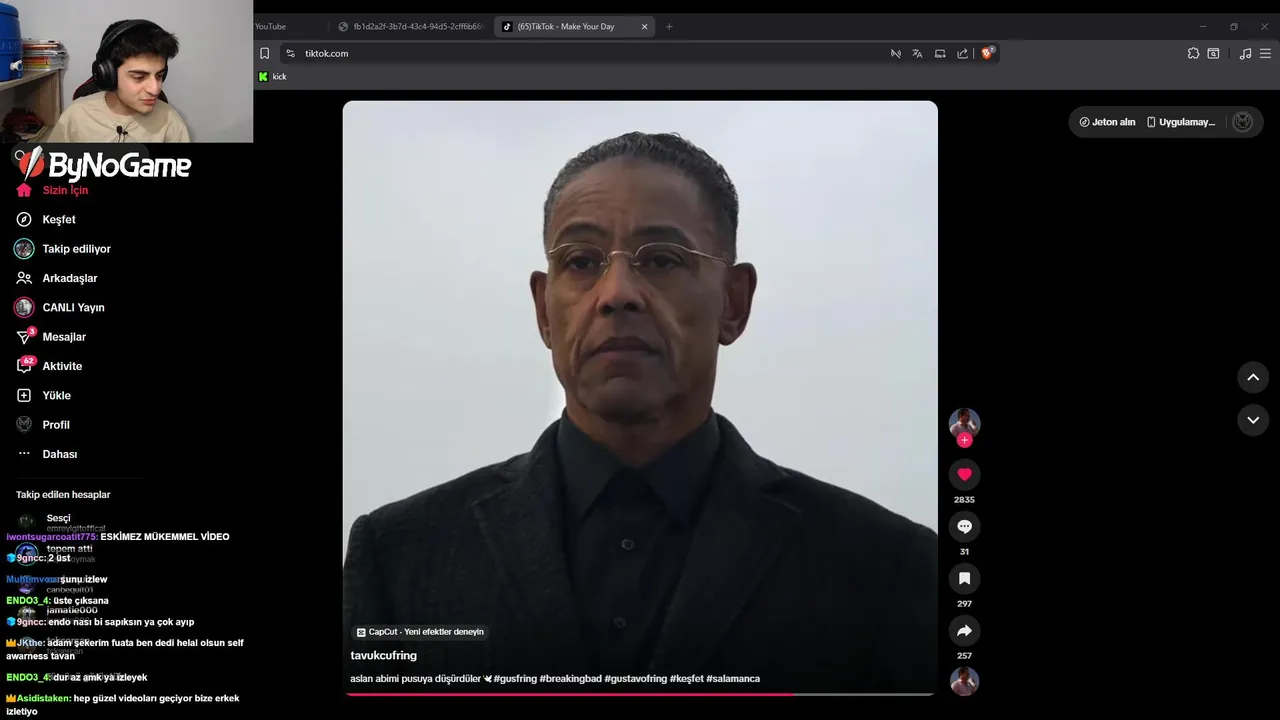Image resolution: width=1280 pixels, height=720 pixels.
Task: Click the #gusfring hashtag
Action: coord(515,679)
